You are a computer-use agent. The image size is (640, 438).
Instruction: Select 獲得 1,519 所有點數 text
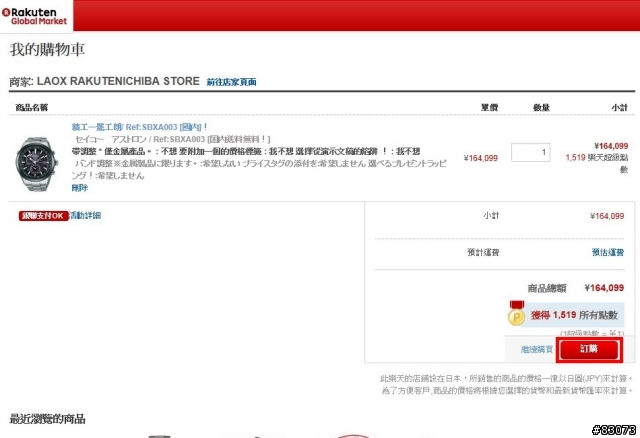pos(574,315)
